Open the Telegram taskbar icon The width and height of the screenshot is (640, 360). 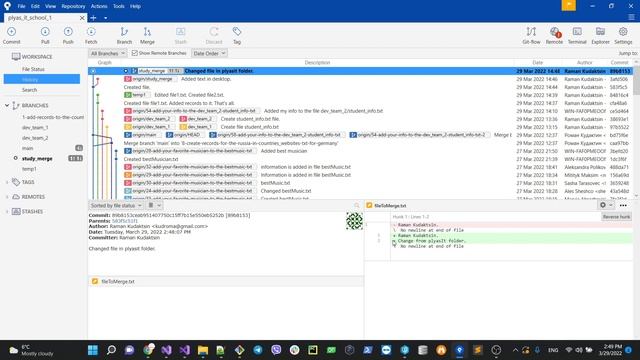[258, 350]
